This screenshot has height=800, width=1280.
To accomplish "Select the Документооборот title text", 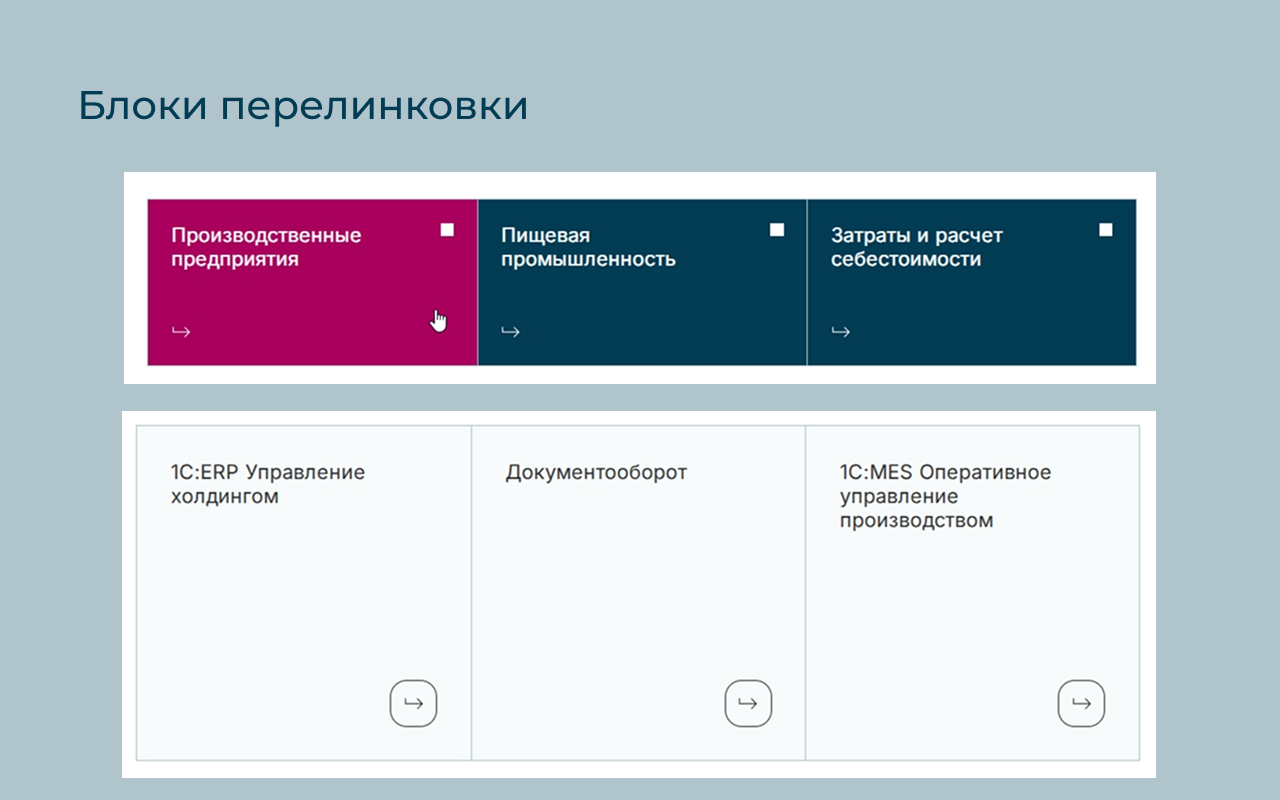I will click(596, 472).
